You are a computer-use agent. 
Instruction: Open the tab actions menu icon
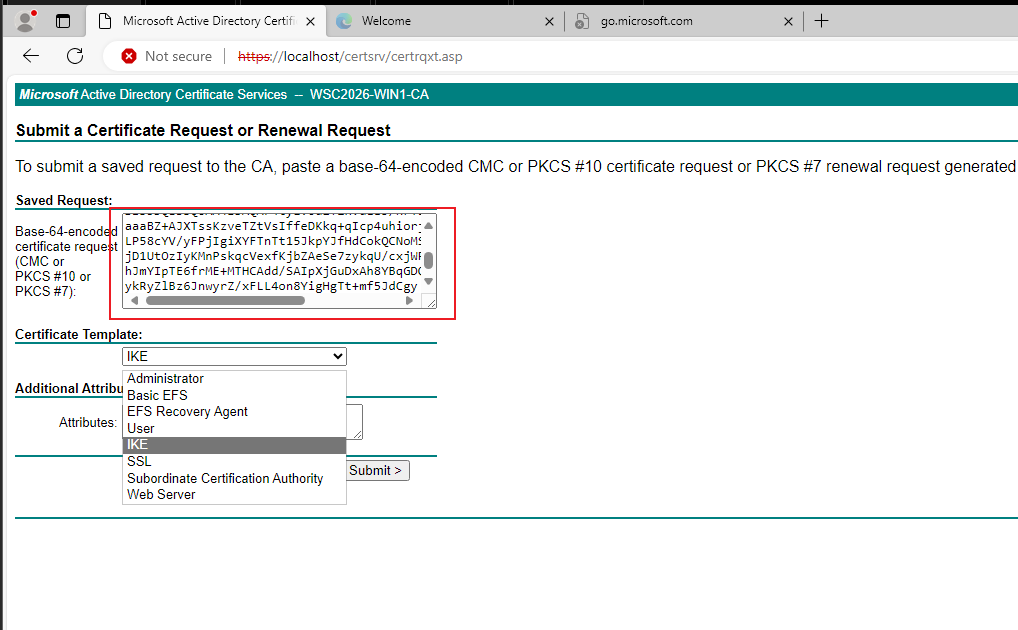pyautogui.click(x=63, y=21)
